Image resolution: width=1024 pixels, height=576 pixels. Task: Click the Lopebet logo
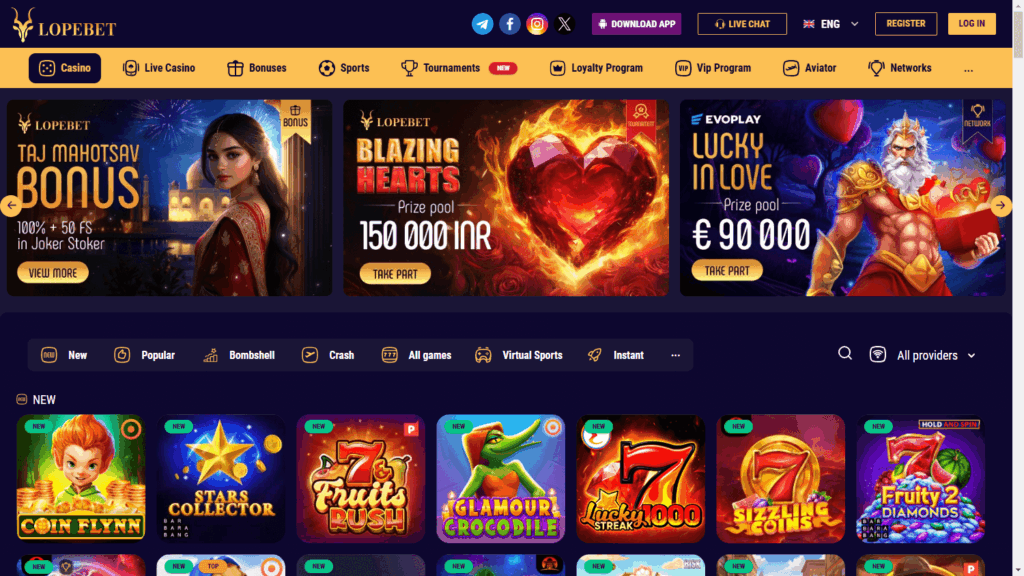click(x=63, y=25)
